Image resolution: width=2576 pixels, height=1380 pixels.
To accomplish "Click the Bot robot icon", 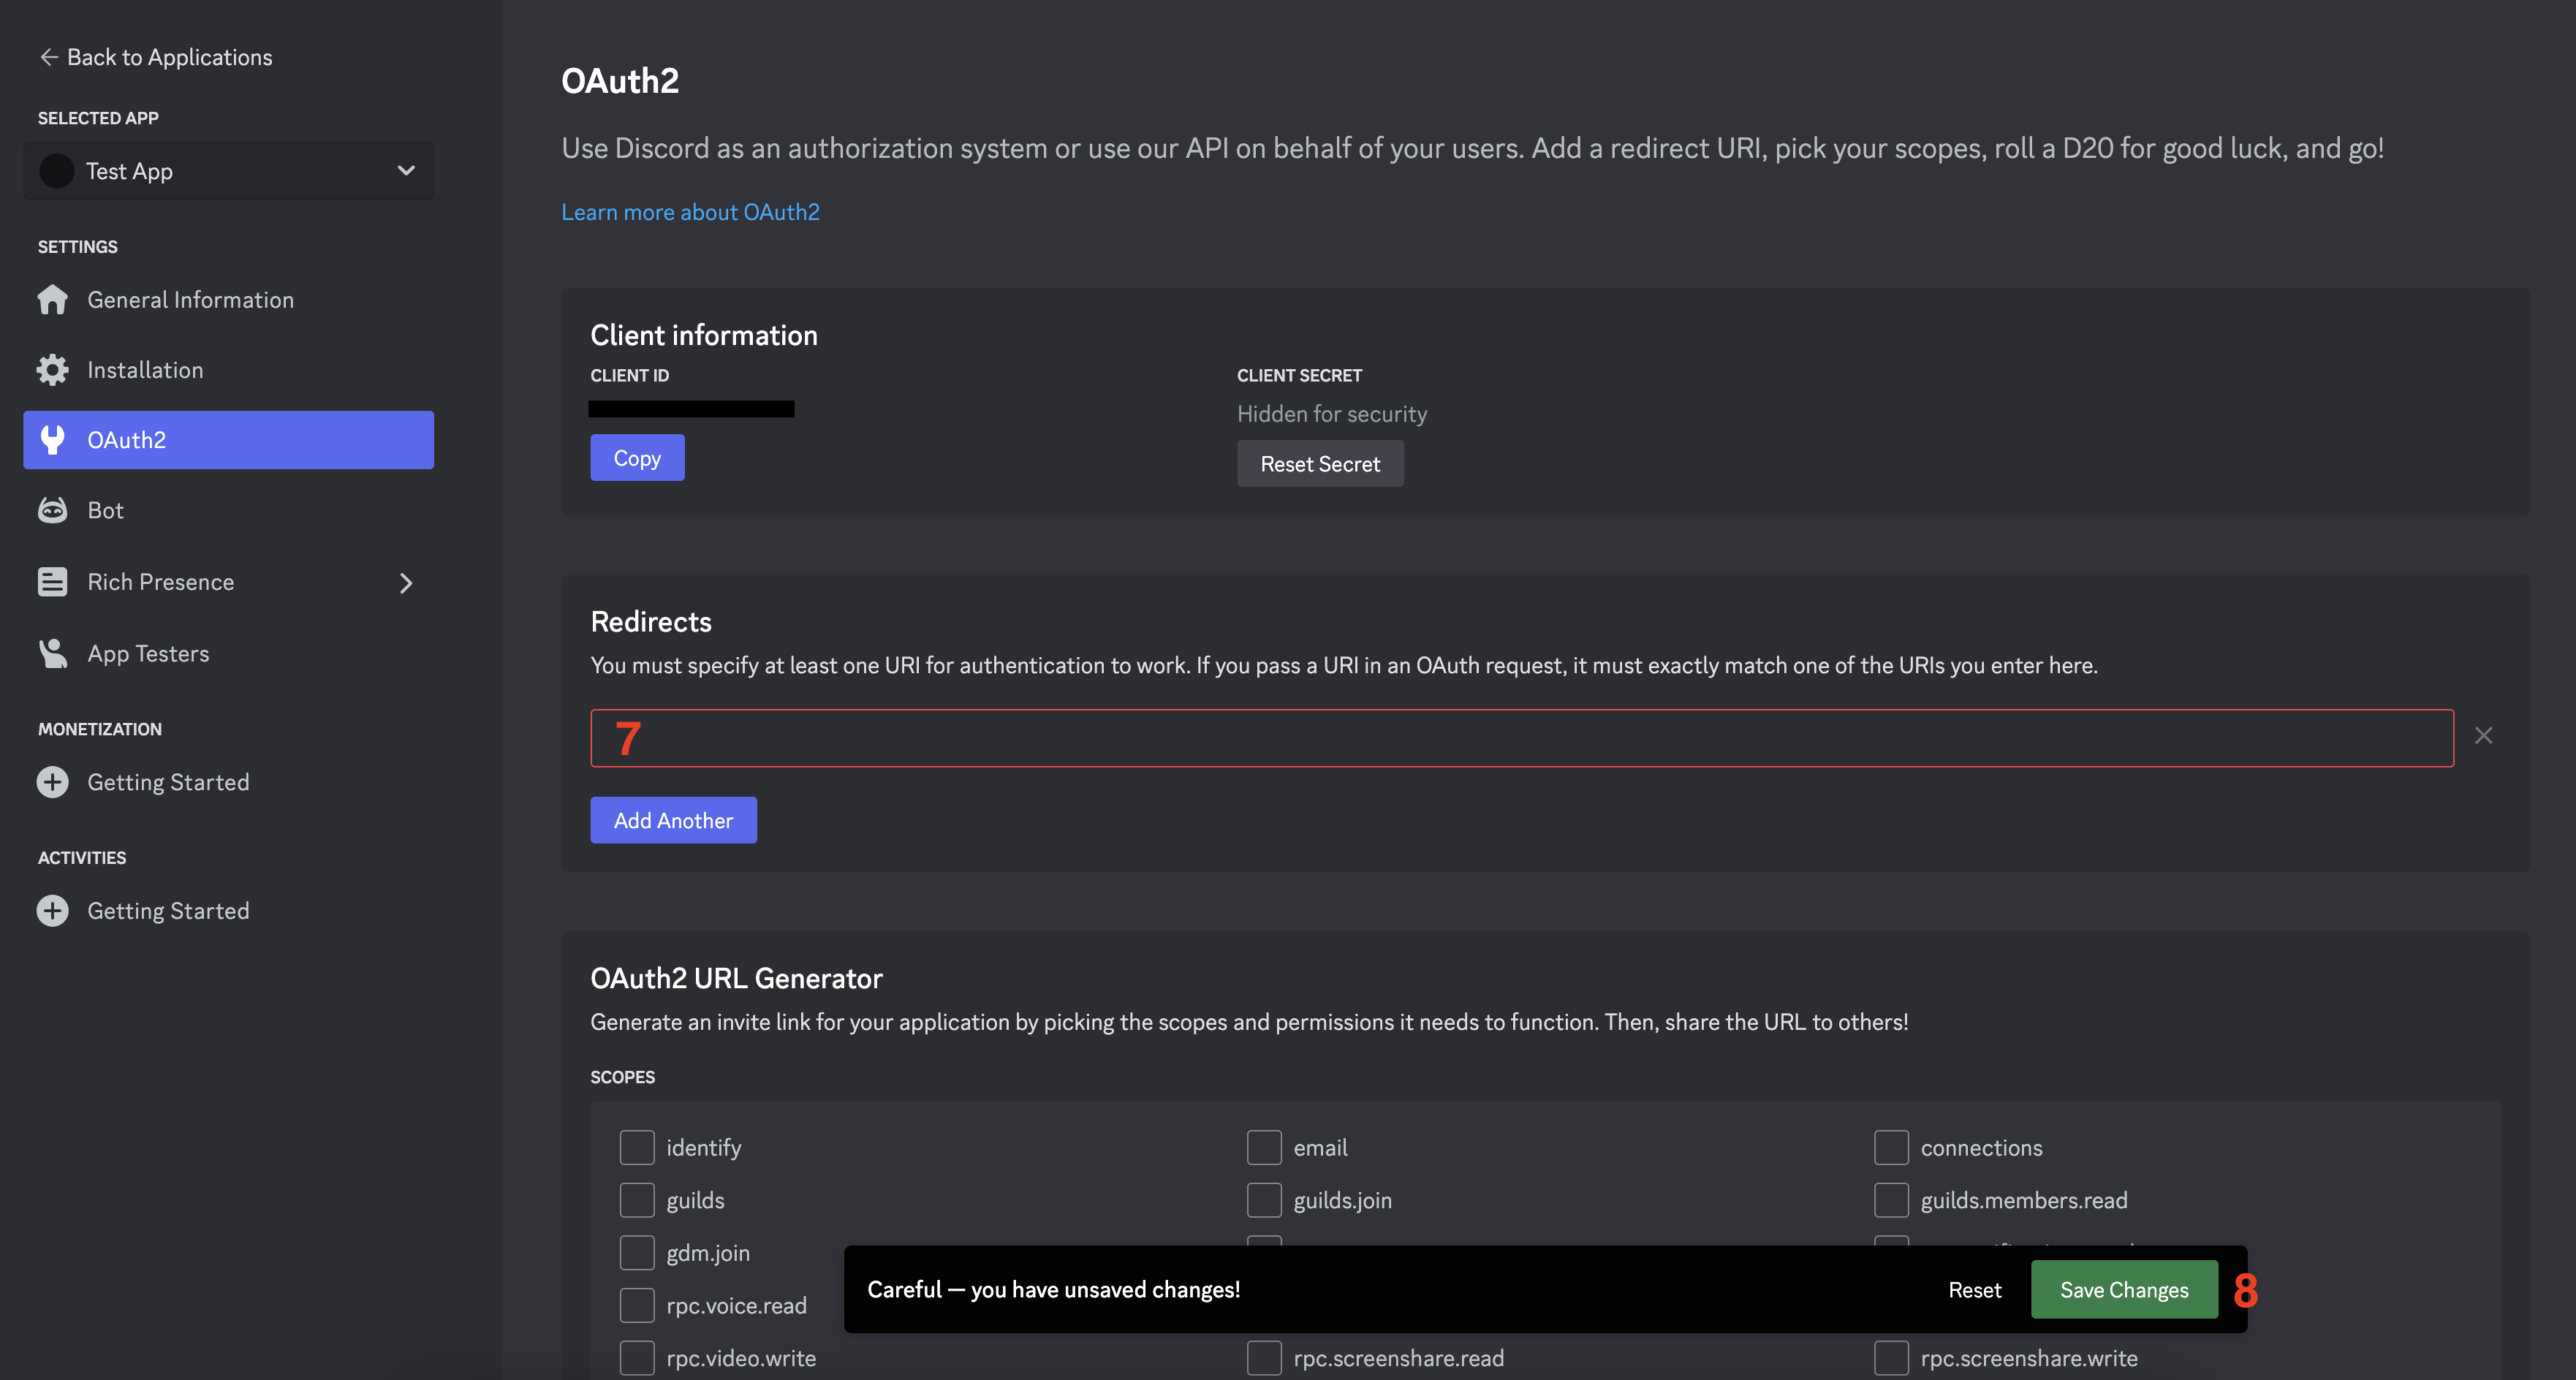I will (52, 510).
